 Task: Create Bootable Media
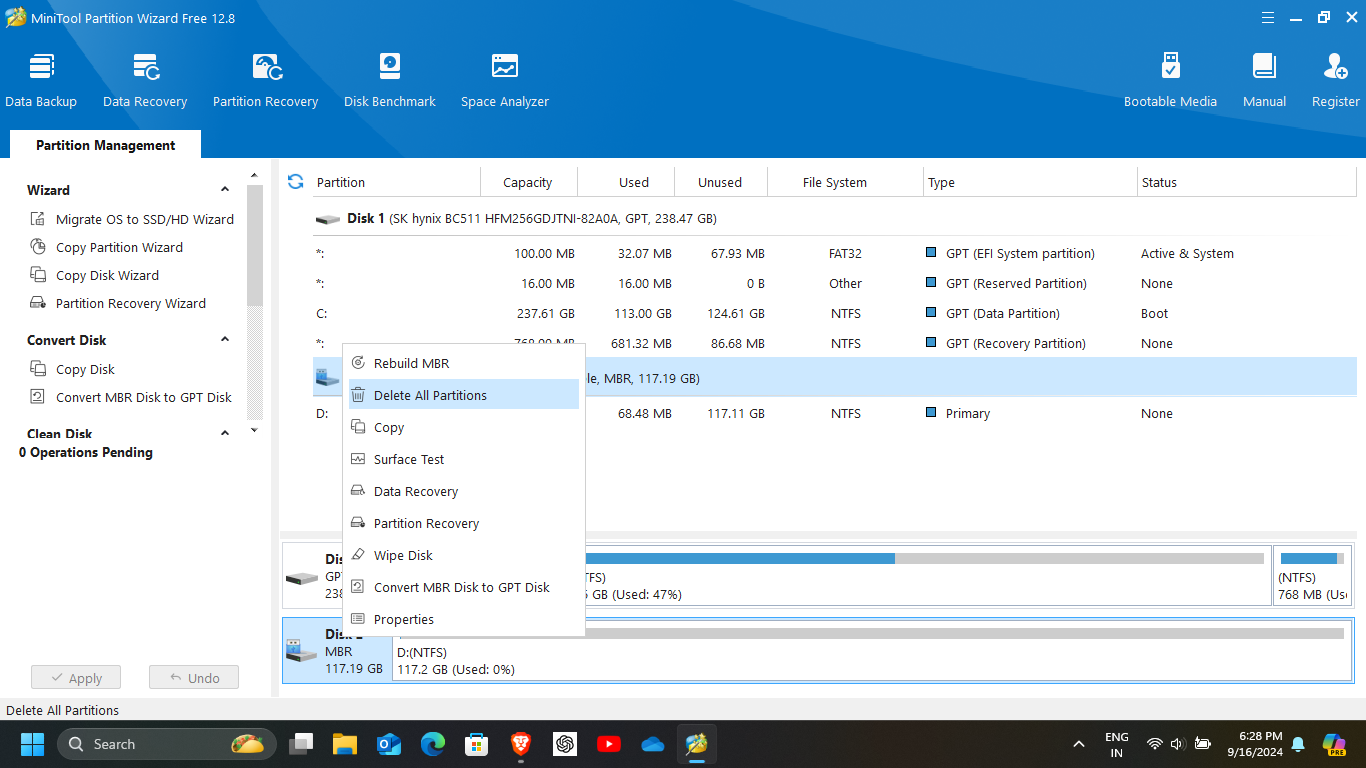(x=1170, y=80)
